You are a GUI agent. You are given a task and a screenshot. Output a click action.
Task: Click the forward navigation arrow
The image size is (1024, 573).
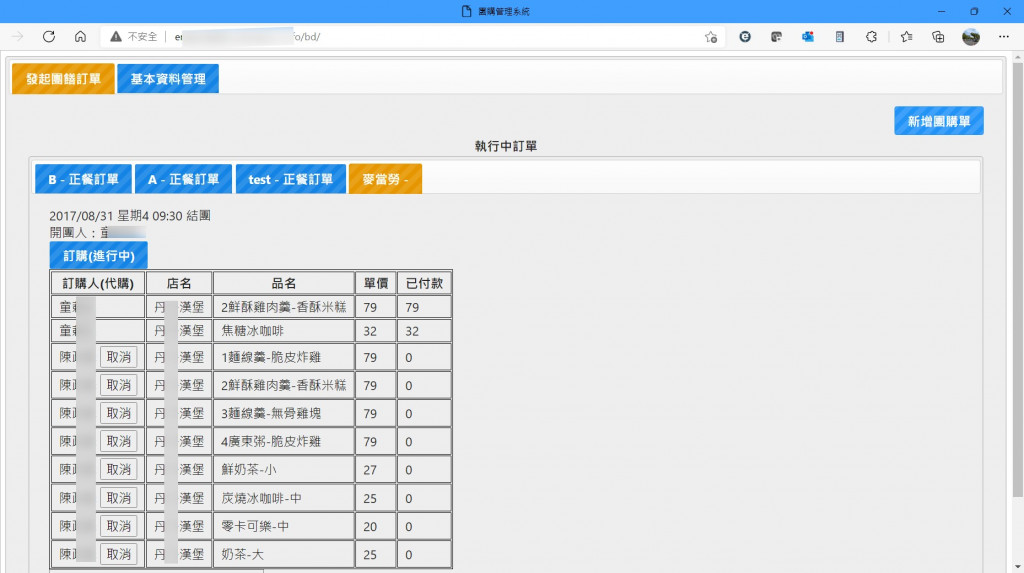[18, 37]
